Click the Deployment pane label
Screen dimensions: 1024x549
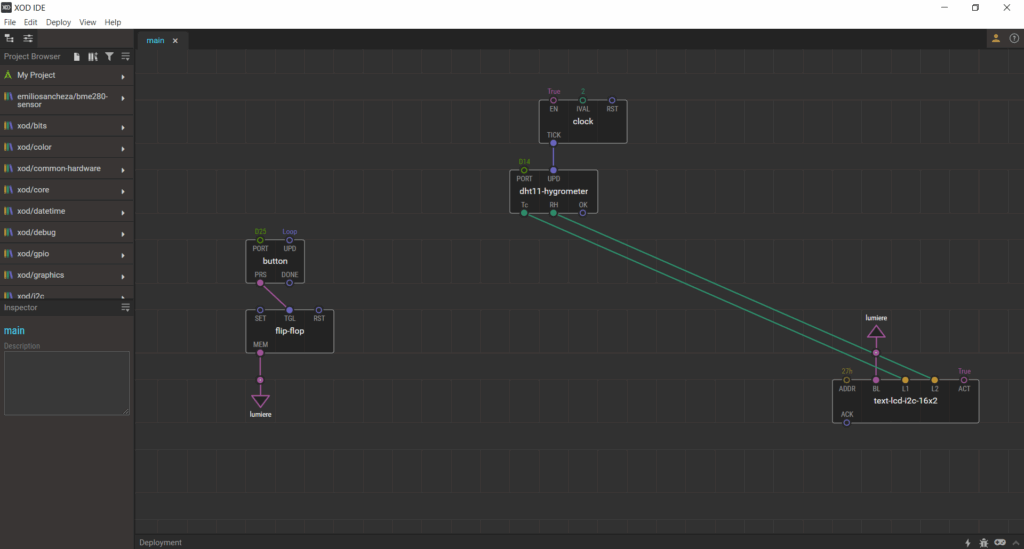click(160, 542)
